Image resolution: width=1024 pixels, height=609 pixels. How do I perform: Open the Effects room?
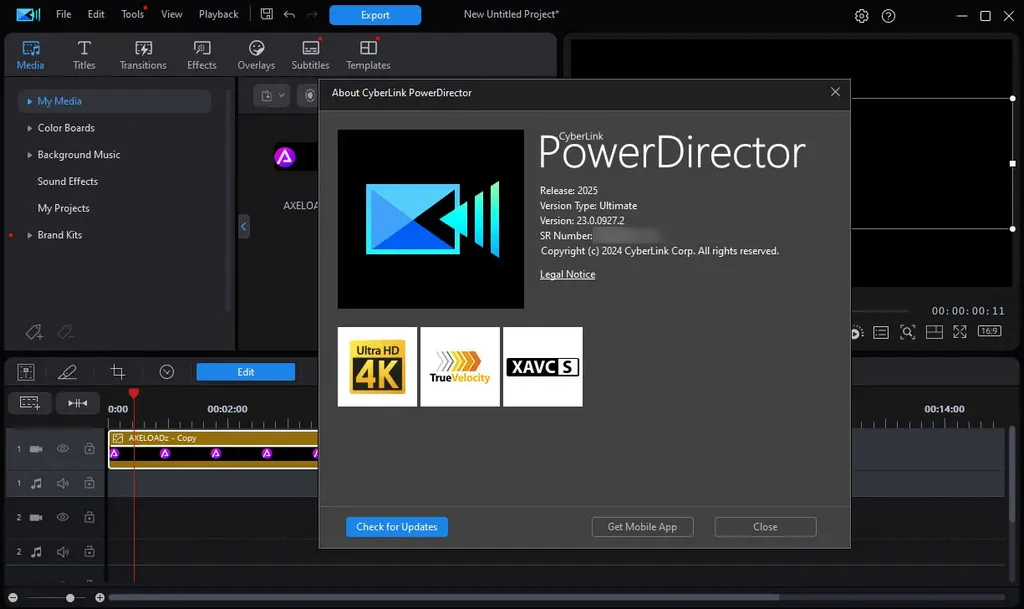(202, 55)
